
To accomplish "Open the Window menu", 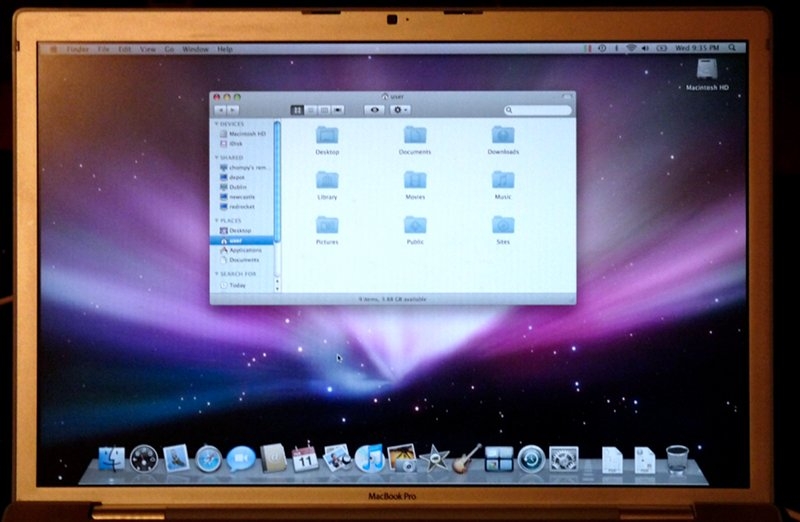I will (x=195, y=49).
